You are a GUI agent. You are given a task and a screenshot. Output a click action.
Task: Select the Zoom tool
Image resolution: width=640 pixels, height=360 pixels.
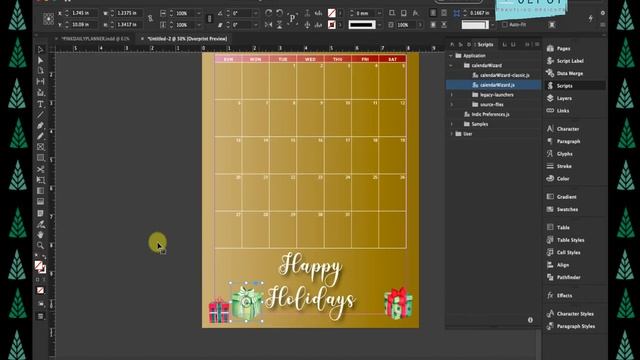[x=40, y=245]
